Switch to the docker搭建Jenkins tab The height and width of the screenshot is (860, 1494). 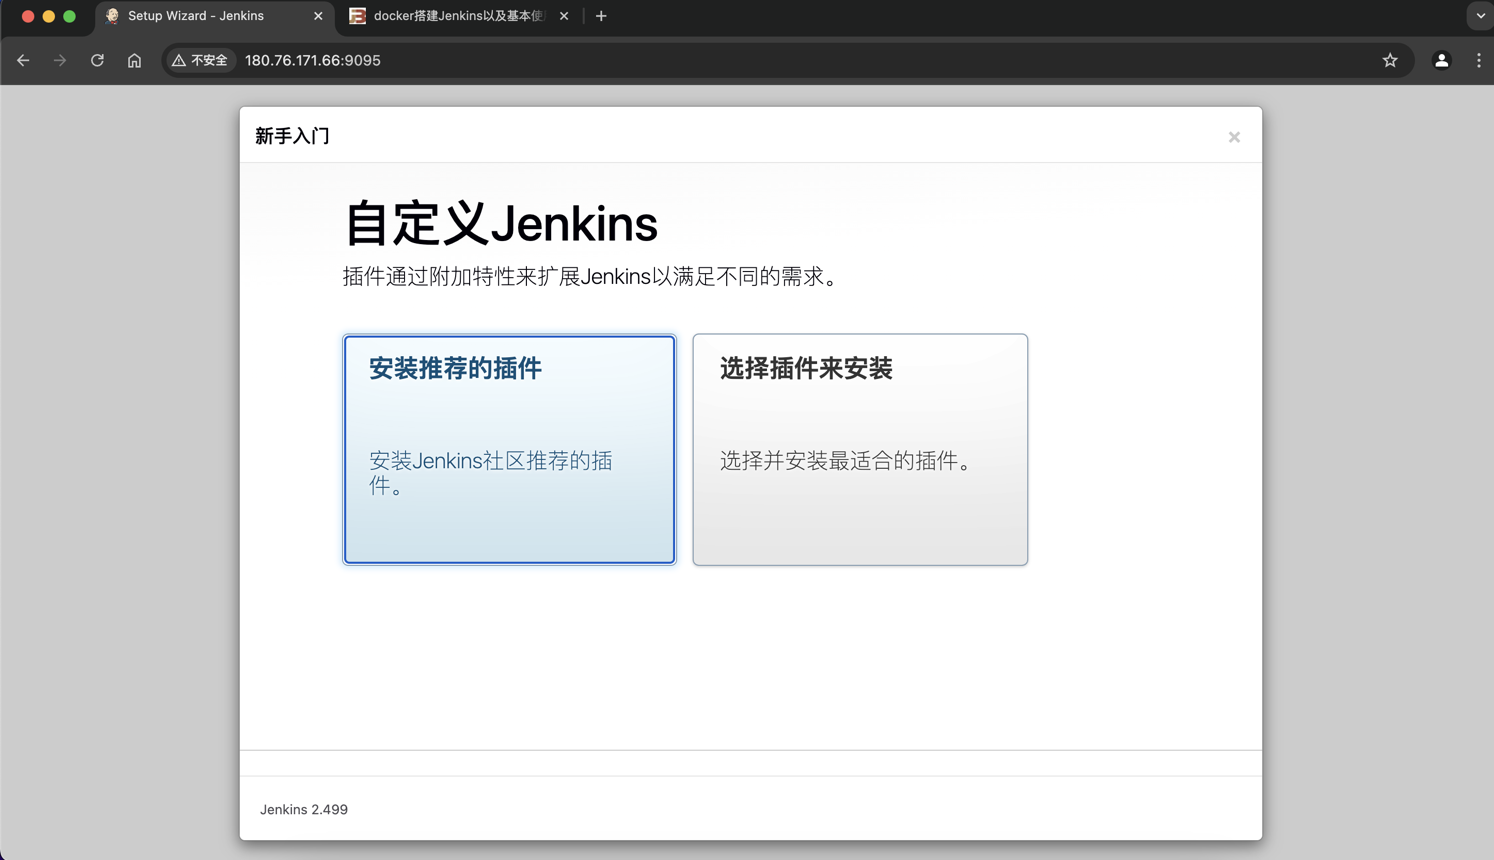point(458,16)
